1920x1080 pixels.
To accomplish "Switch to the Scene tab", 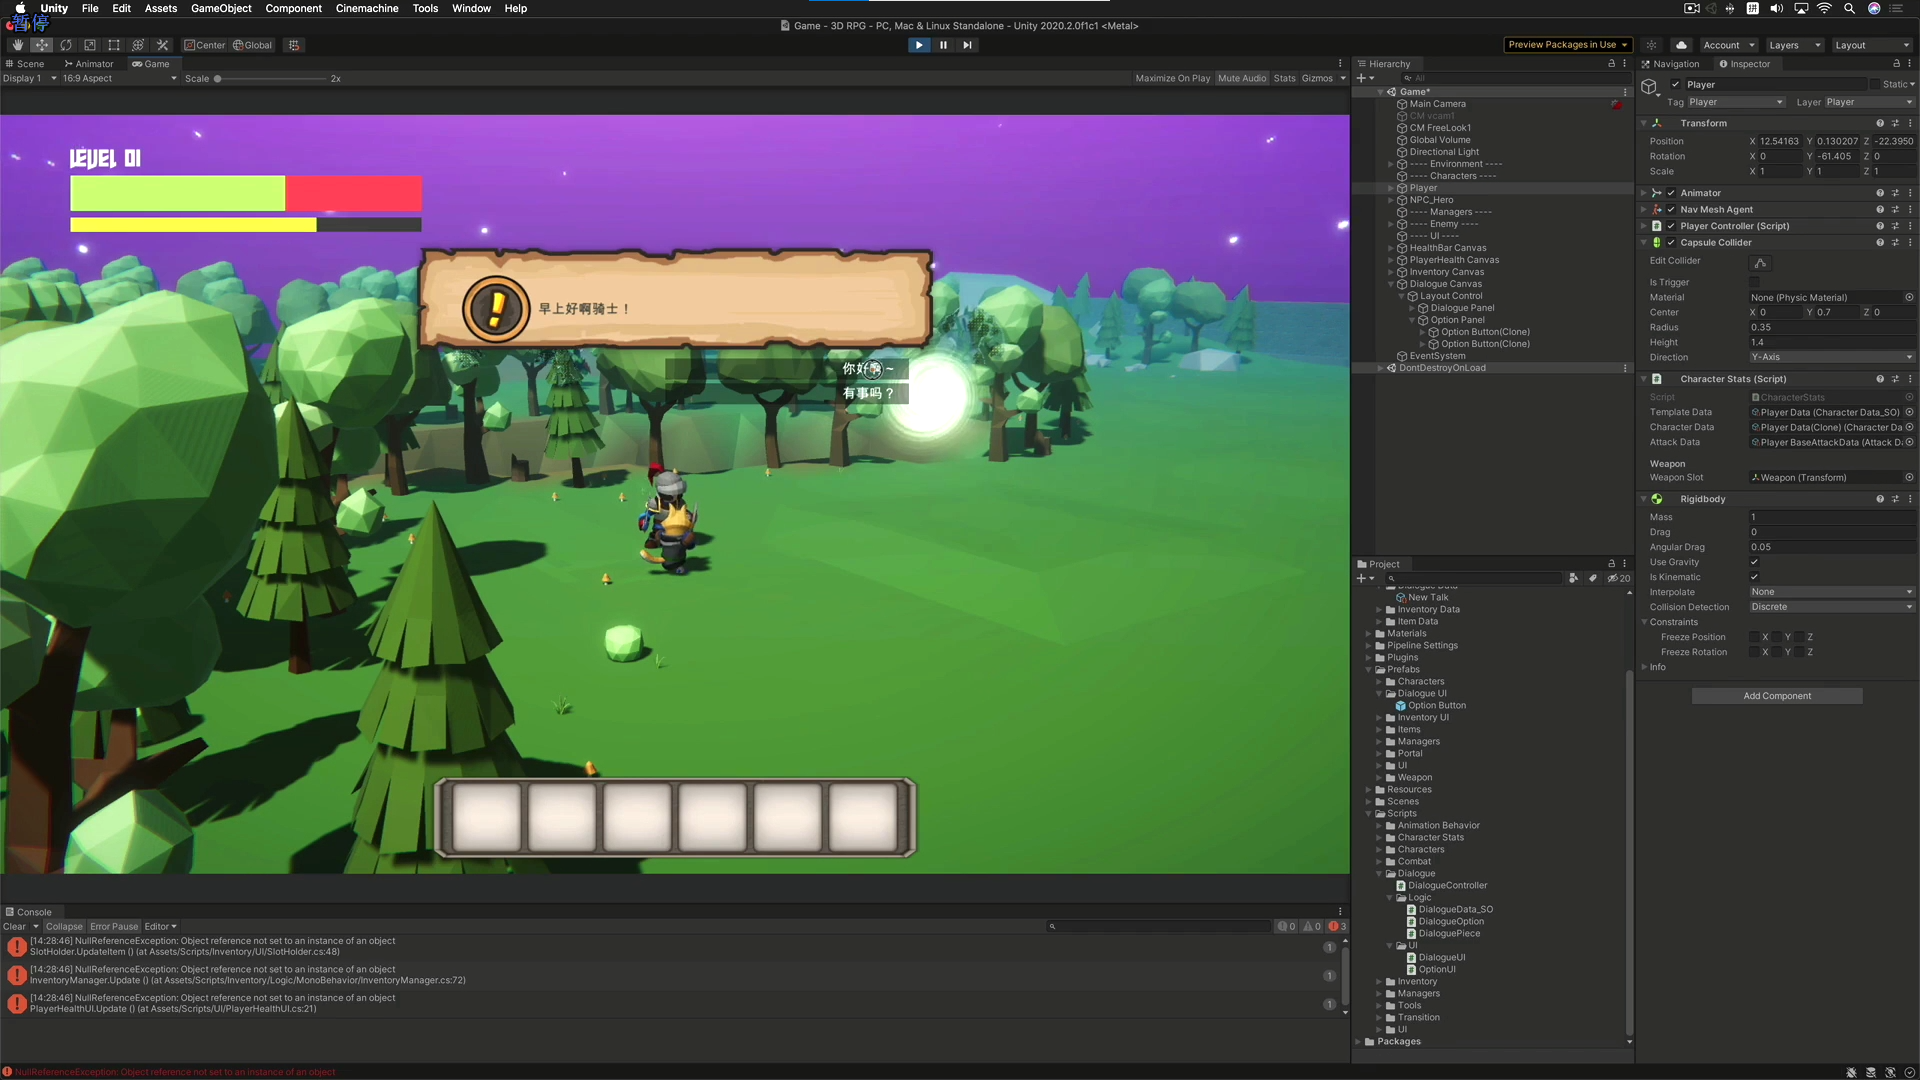I will click(26, 64).
